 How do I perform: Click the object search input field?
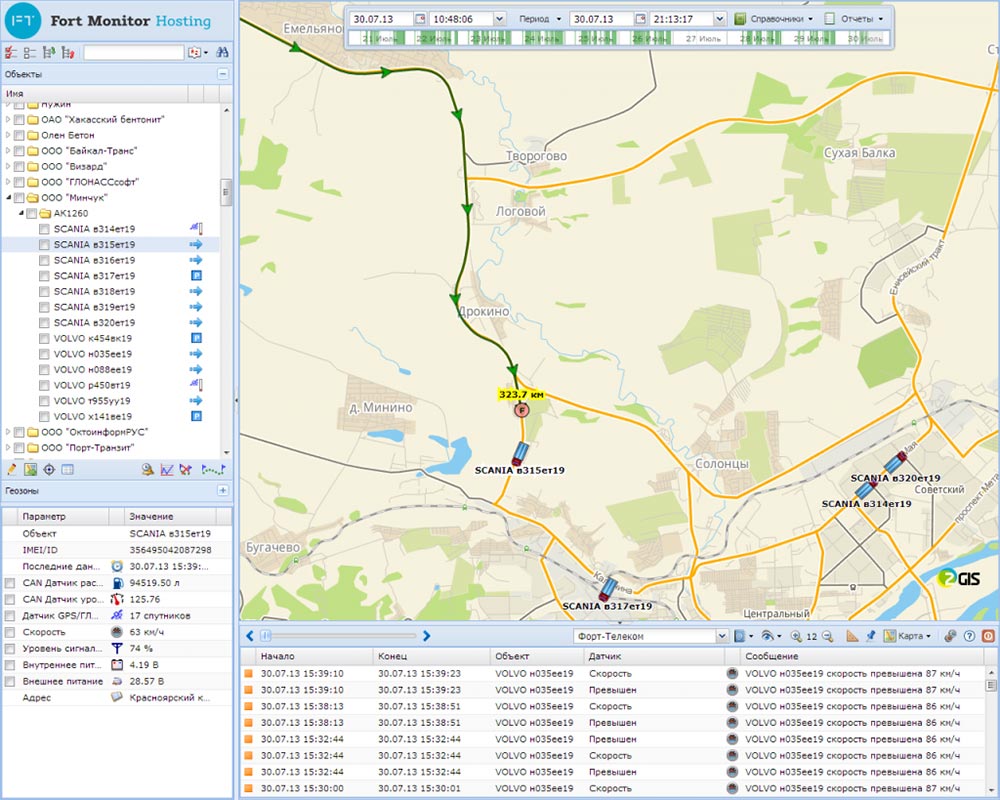tap(133, 53)
